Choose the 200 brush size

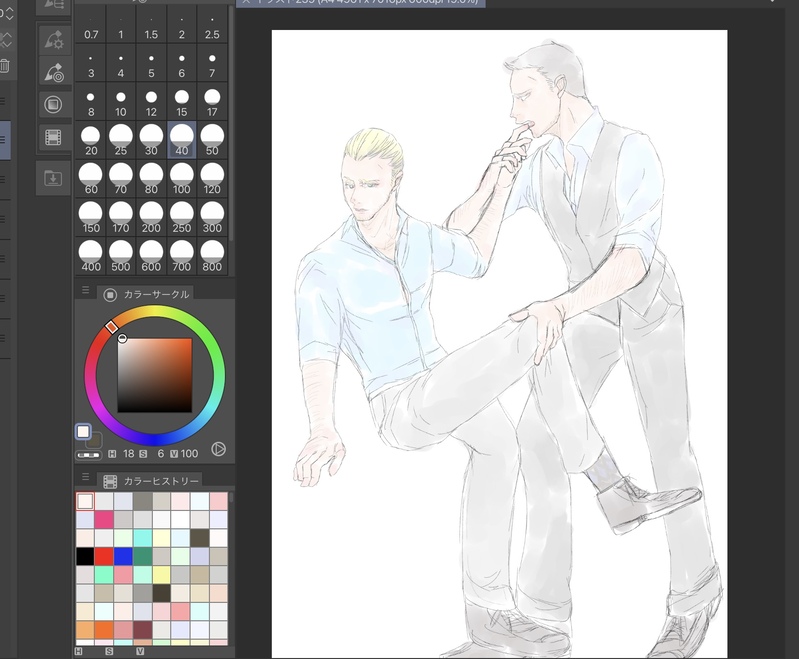pyautogui.click(x=151, y=218)
